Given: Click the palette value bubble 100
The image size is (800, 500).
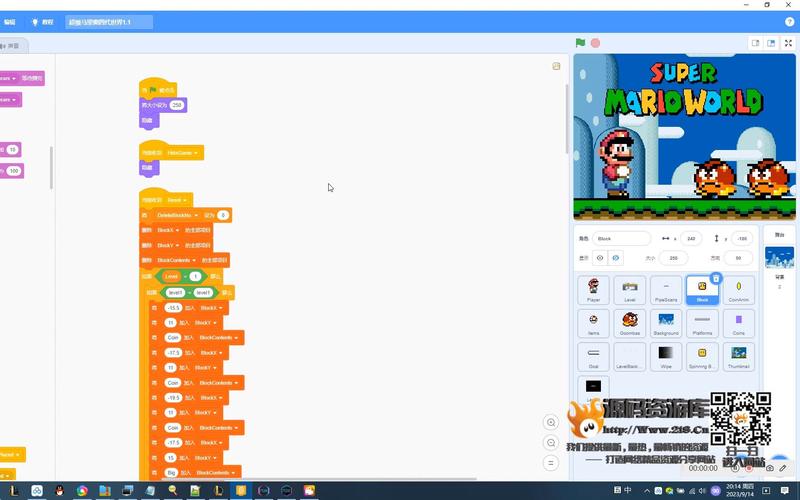Looking at the screenshot, I should [14, 171].
